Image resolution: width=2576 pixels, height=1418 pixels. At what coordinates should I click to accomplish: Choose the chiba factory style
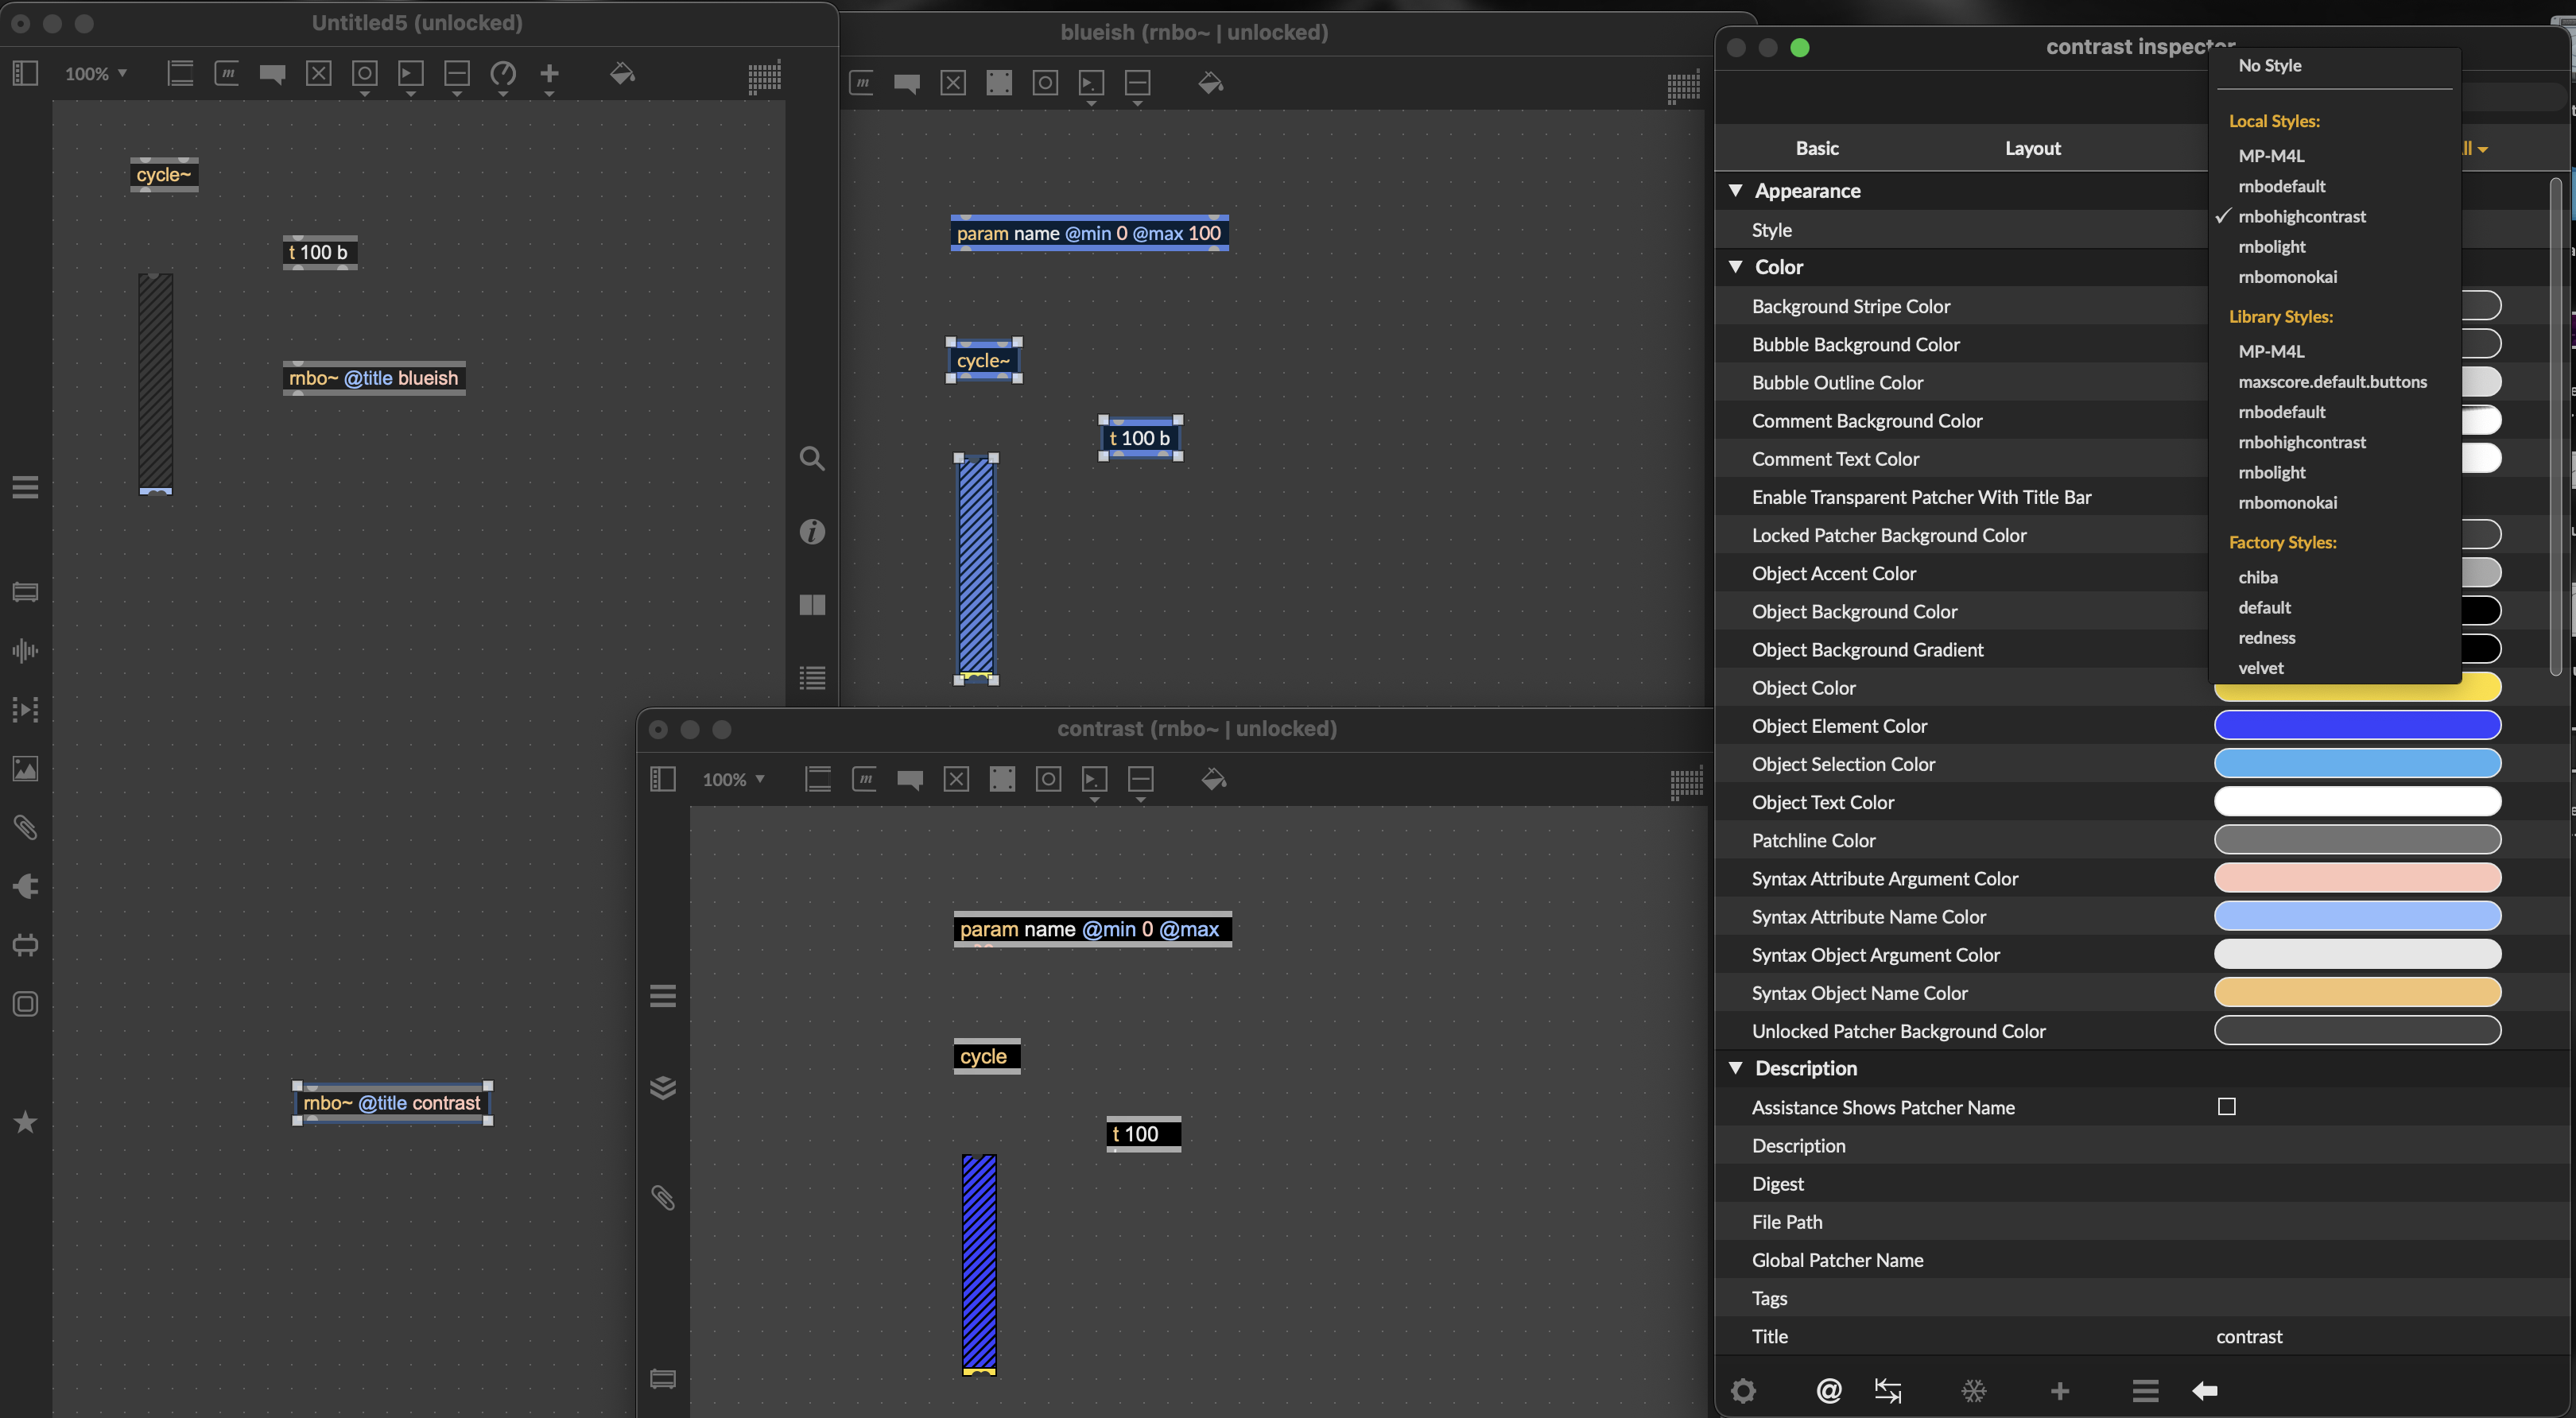[2257, 578]
